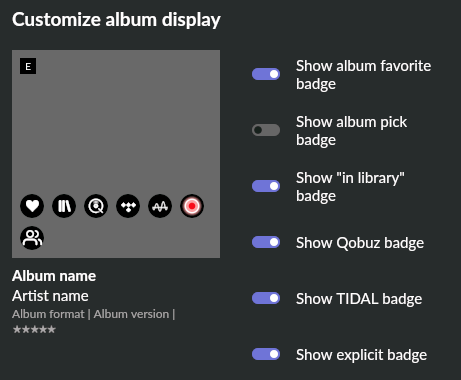
Task: Disable the album favorite badge toggle
Action: [266, 74]
